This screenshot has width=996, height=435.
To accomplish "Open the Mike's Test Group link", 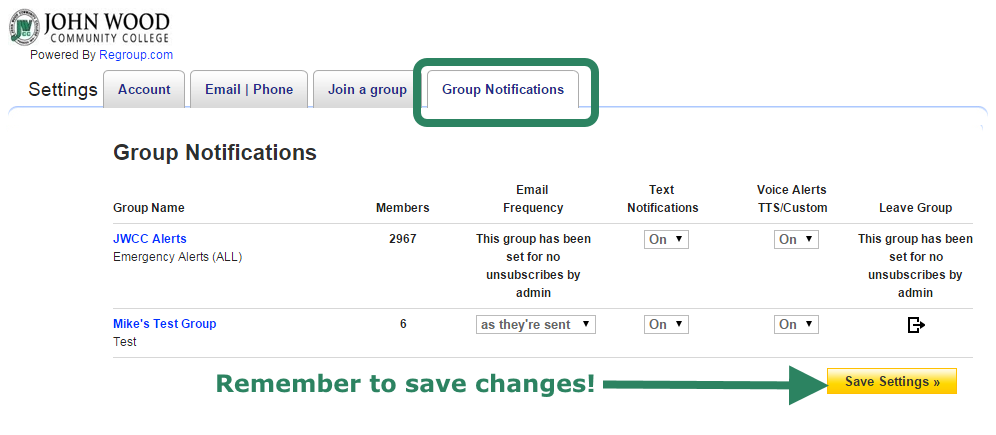I will (x=165, y=324).
